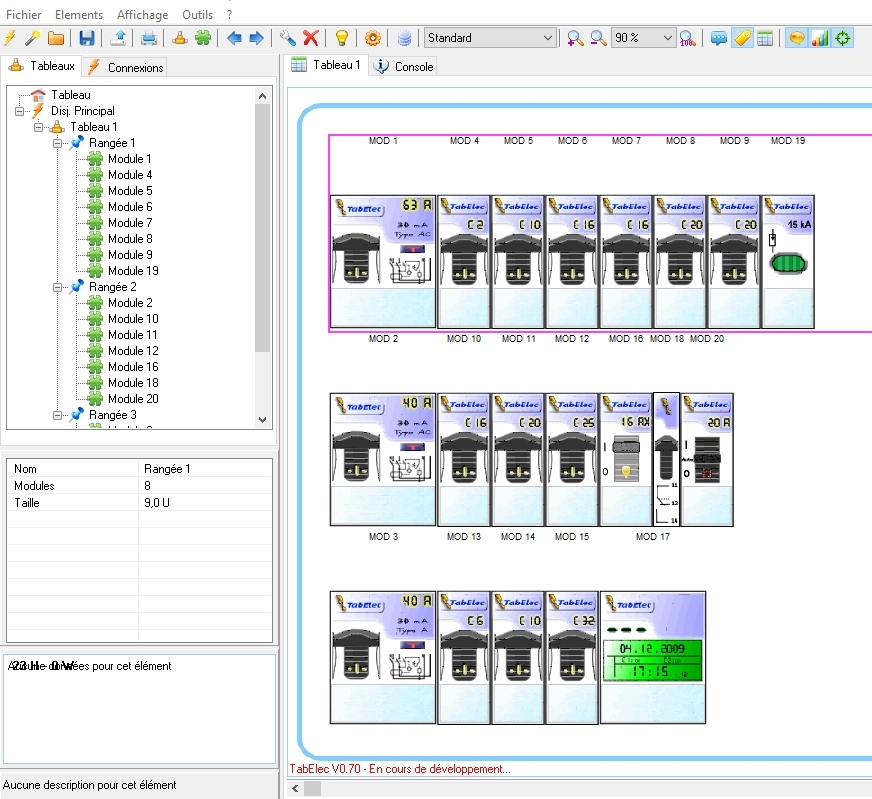Click the blue floppy disk save icon
The width and height of the screenshot is (872, 799).
(86, 38)
